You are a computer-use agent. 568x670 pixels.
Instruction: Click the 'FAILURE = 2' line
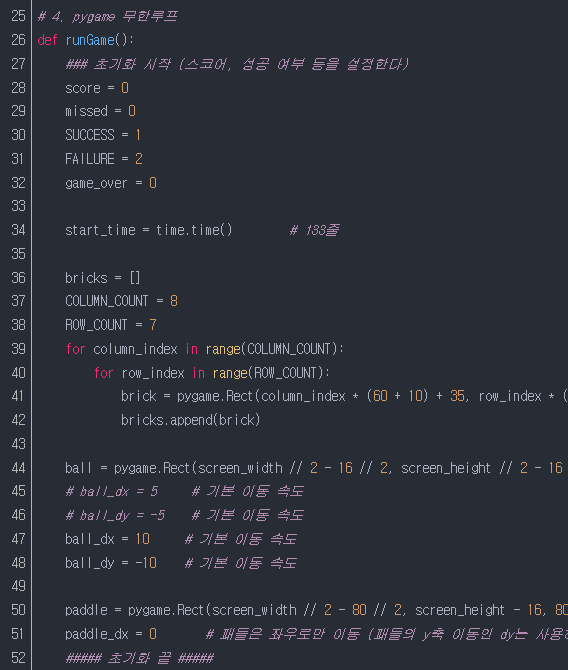click(x=104, y=159)
